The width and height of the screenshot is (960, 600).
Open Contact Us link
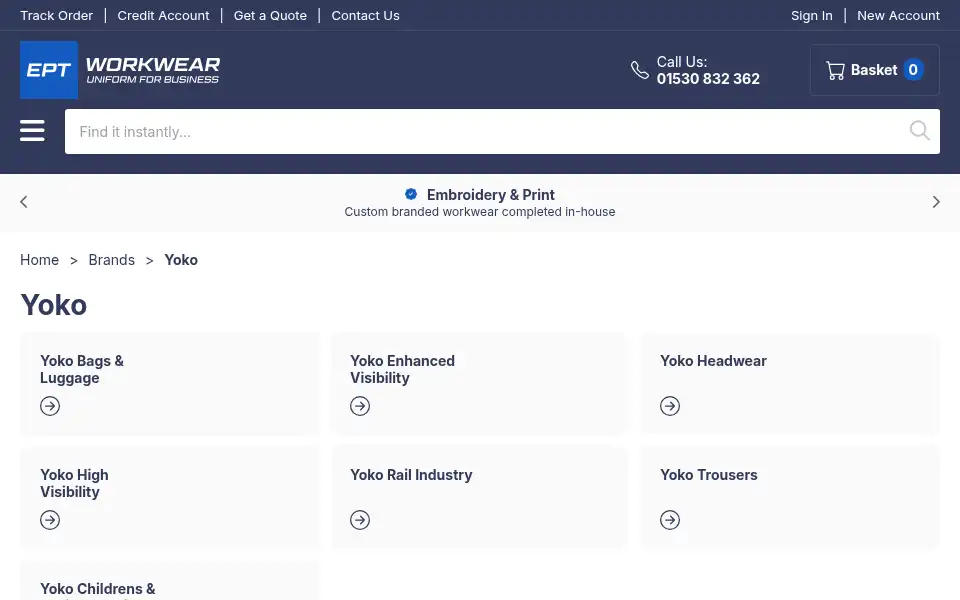366,15
